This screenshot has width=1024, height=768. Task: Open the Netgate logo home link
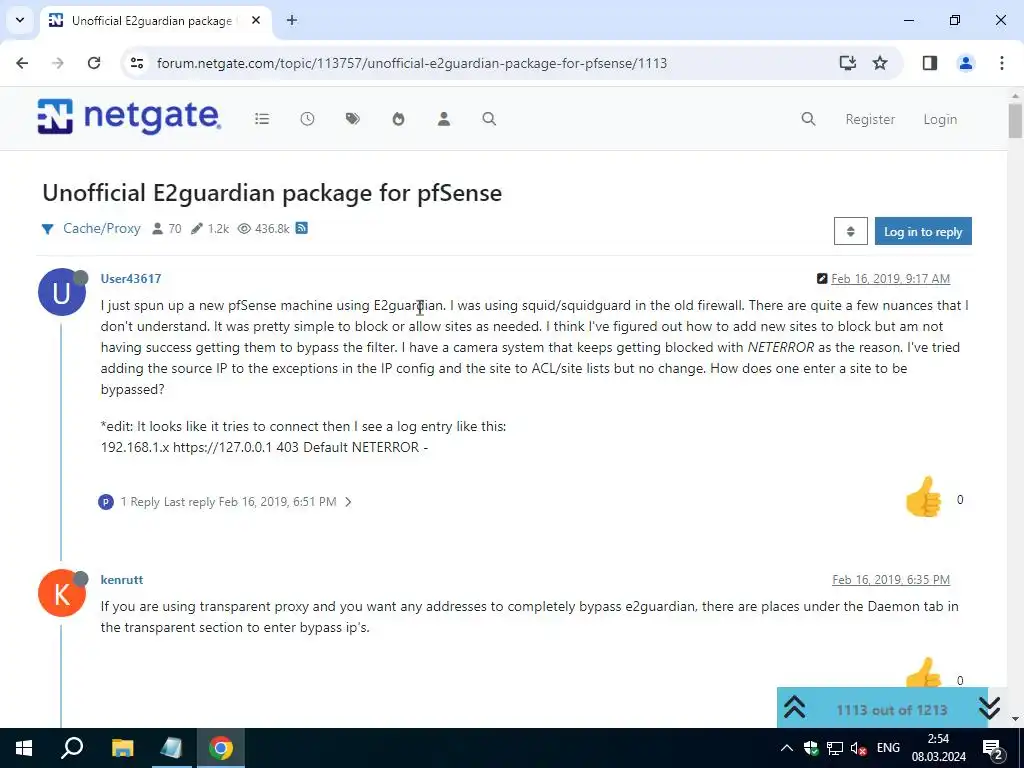pos(129,117)
